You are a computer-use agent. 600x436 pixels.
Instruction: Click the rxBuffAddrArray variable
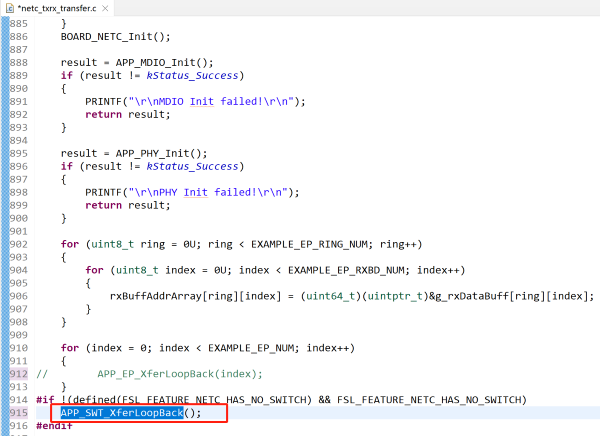(158, 296)
